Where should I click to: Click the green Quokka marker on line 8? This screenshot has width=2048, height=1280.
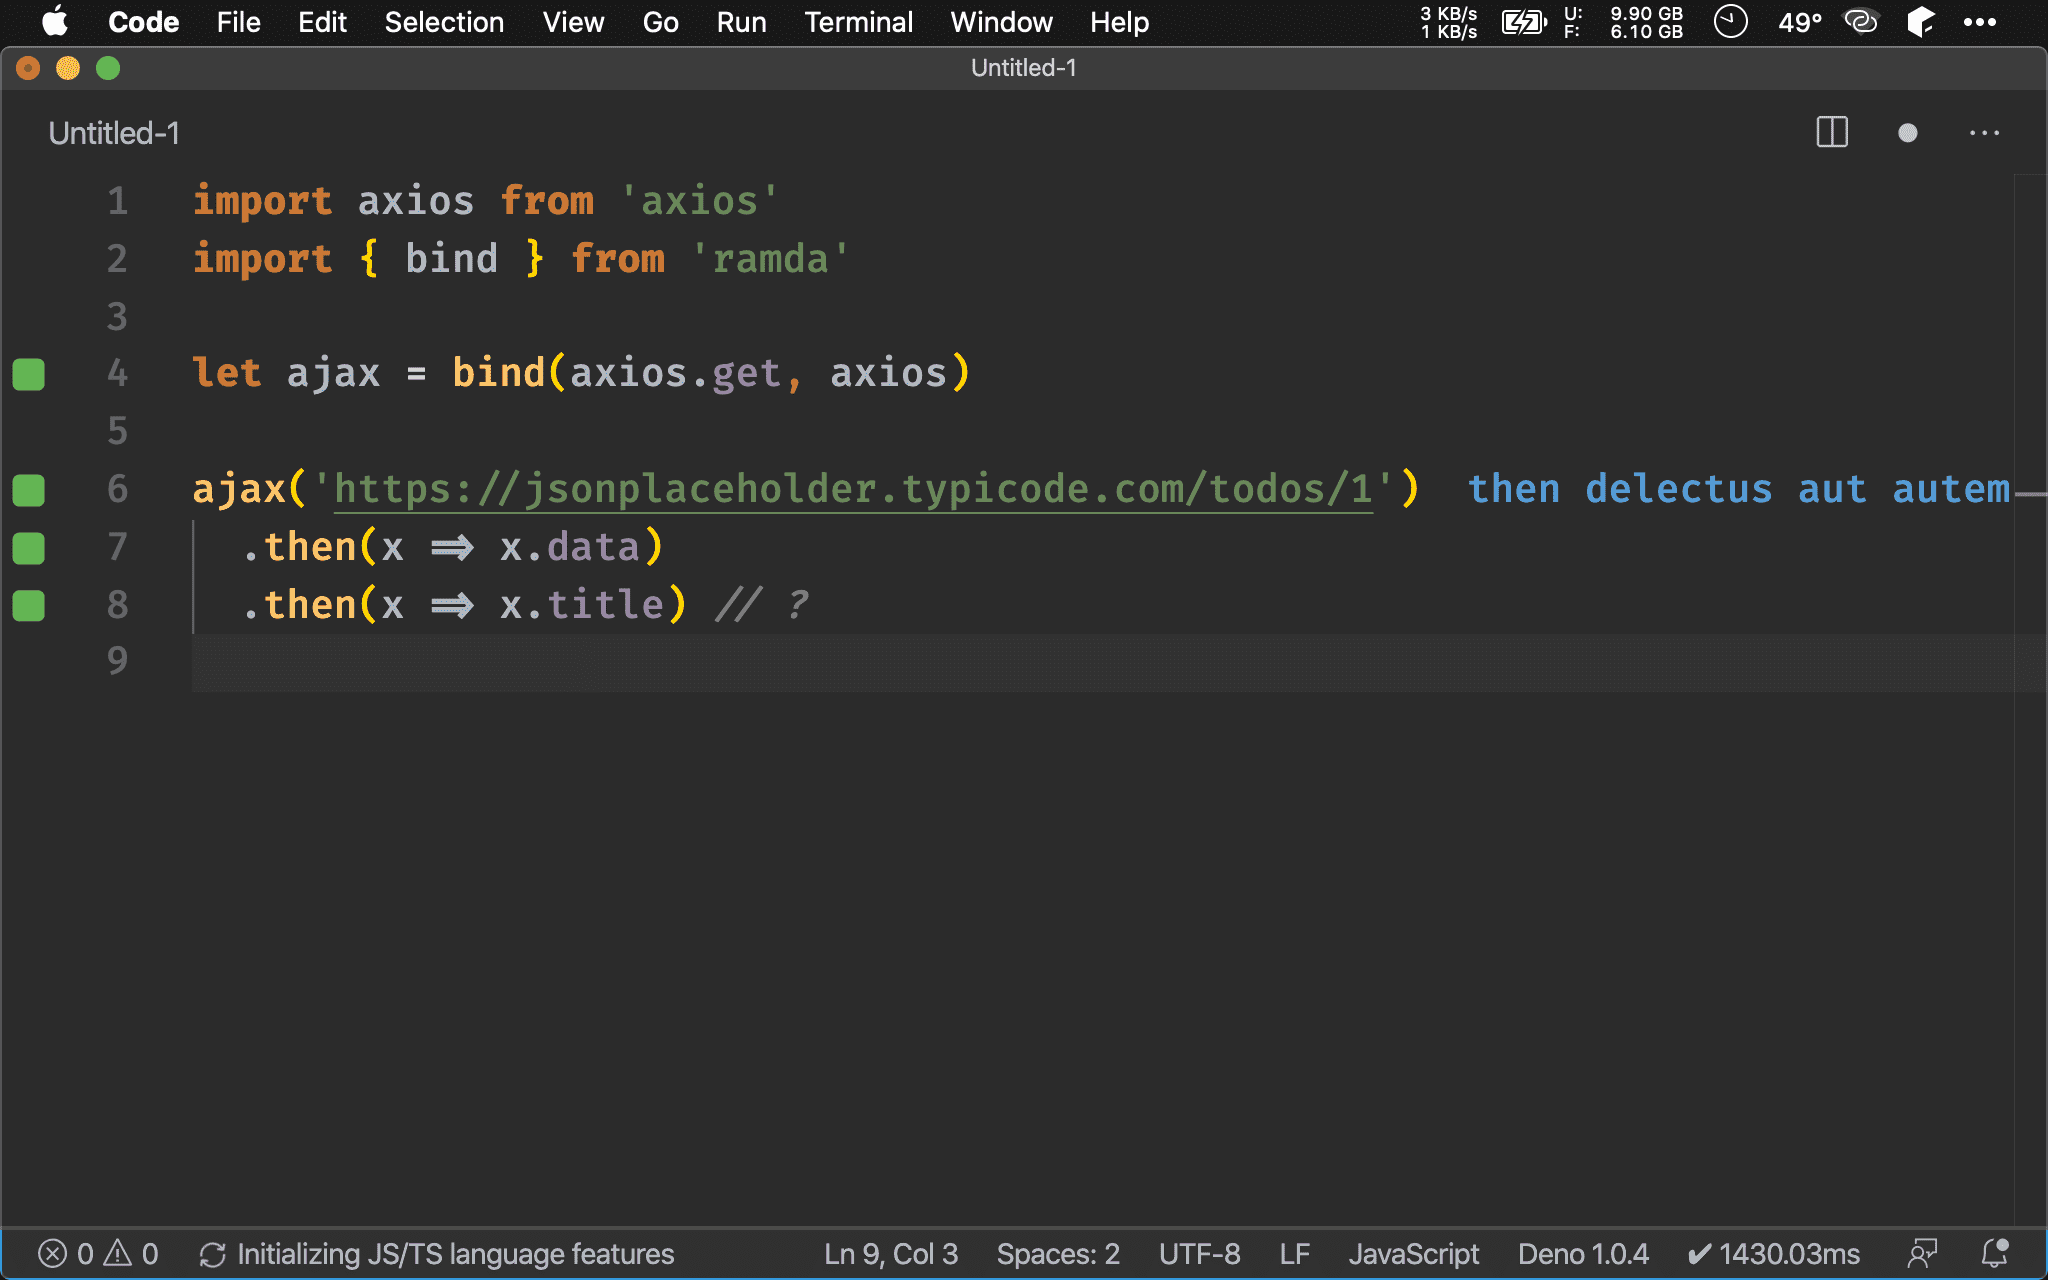tap(29, 606)
